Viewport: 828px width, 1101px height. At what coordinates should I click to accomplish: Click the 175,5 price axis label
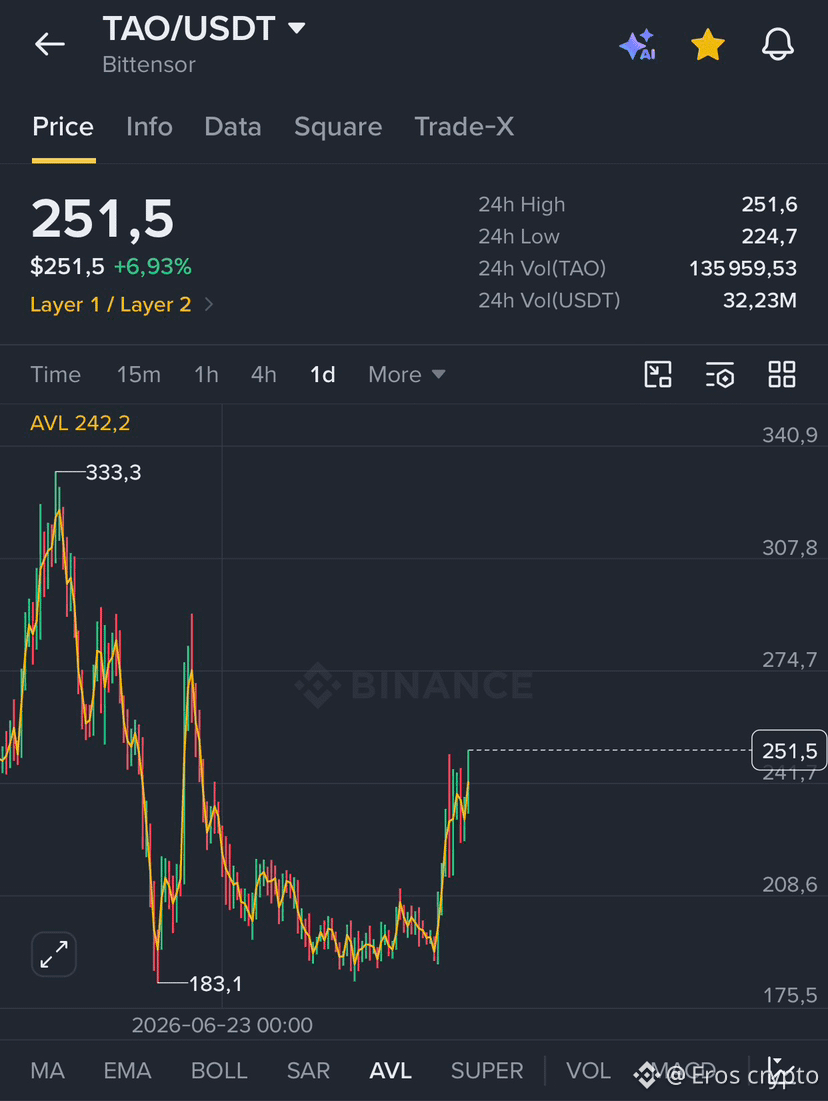(790, 996)
